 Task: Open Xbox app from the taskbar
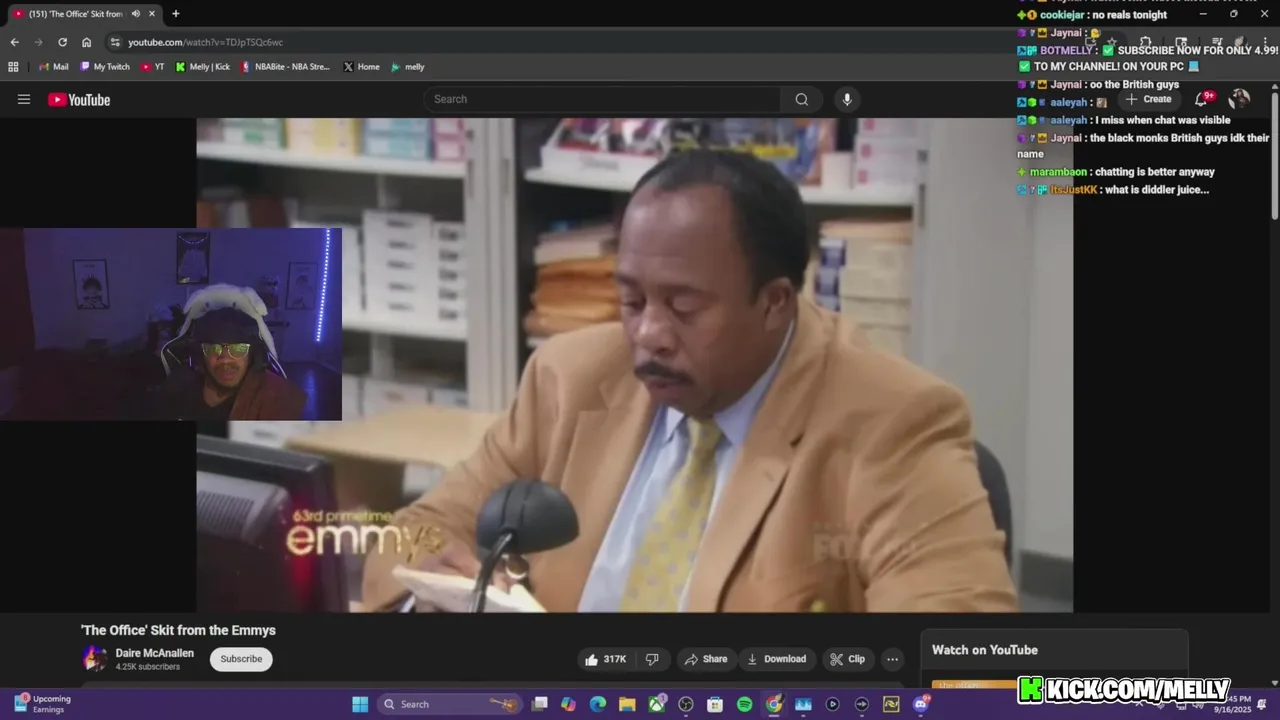657,704
